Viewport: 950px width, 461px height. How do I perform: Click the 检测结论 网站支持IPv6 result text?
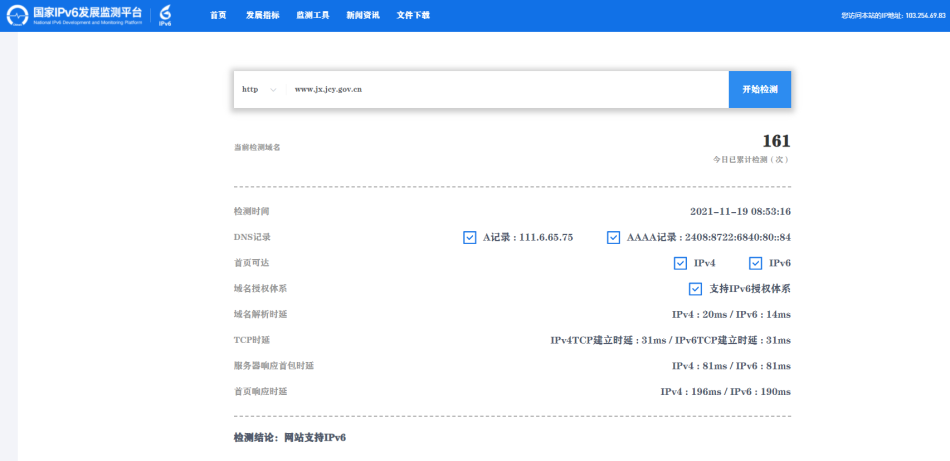[289, 438]
